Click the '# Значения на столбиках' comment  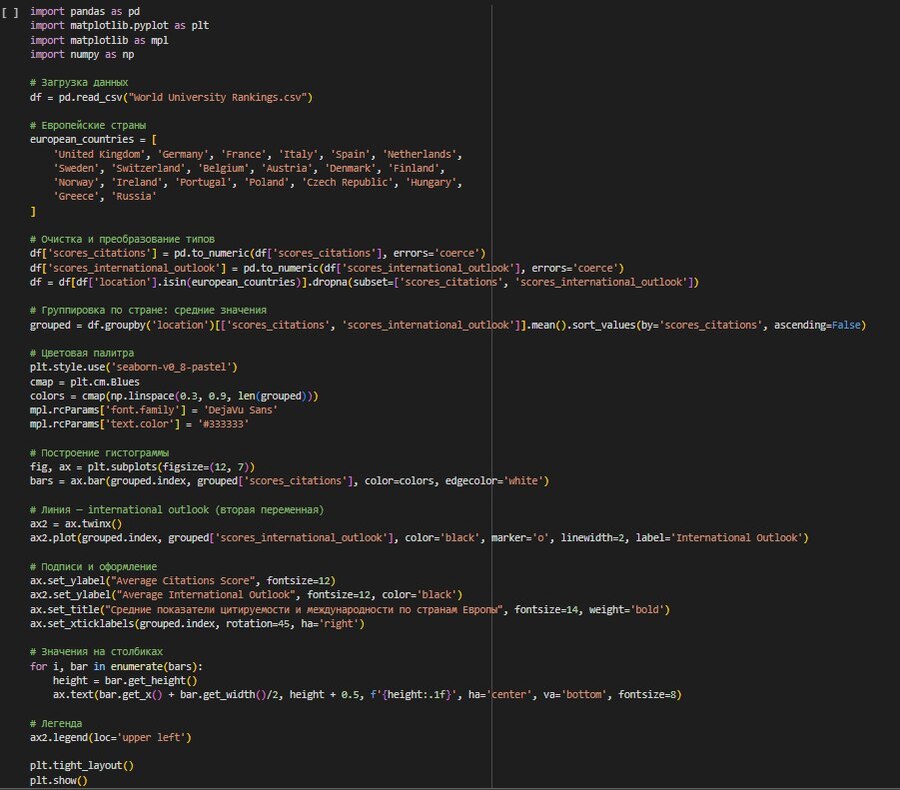pyautogui.click(x=96, y=652)
